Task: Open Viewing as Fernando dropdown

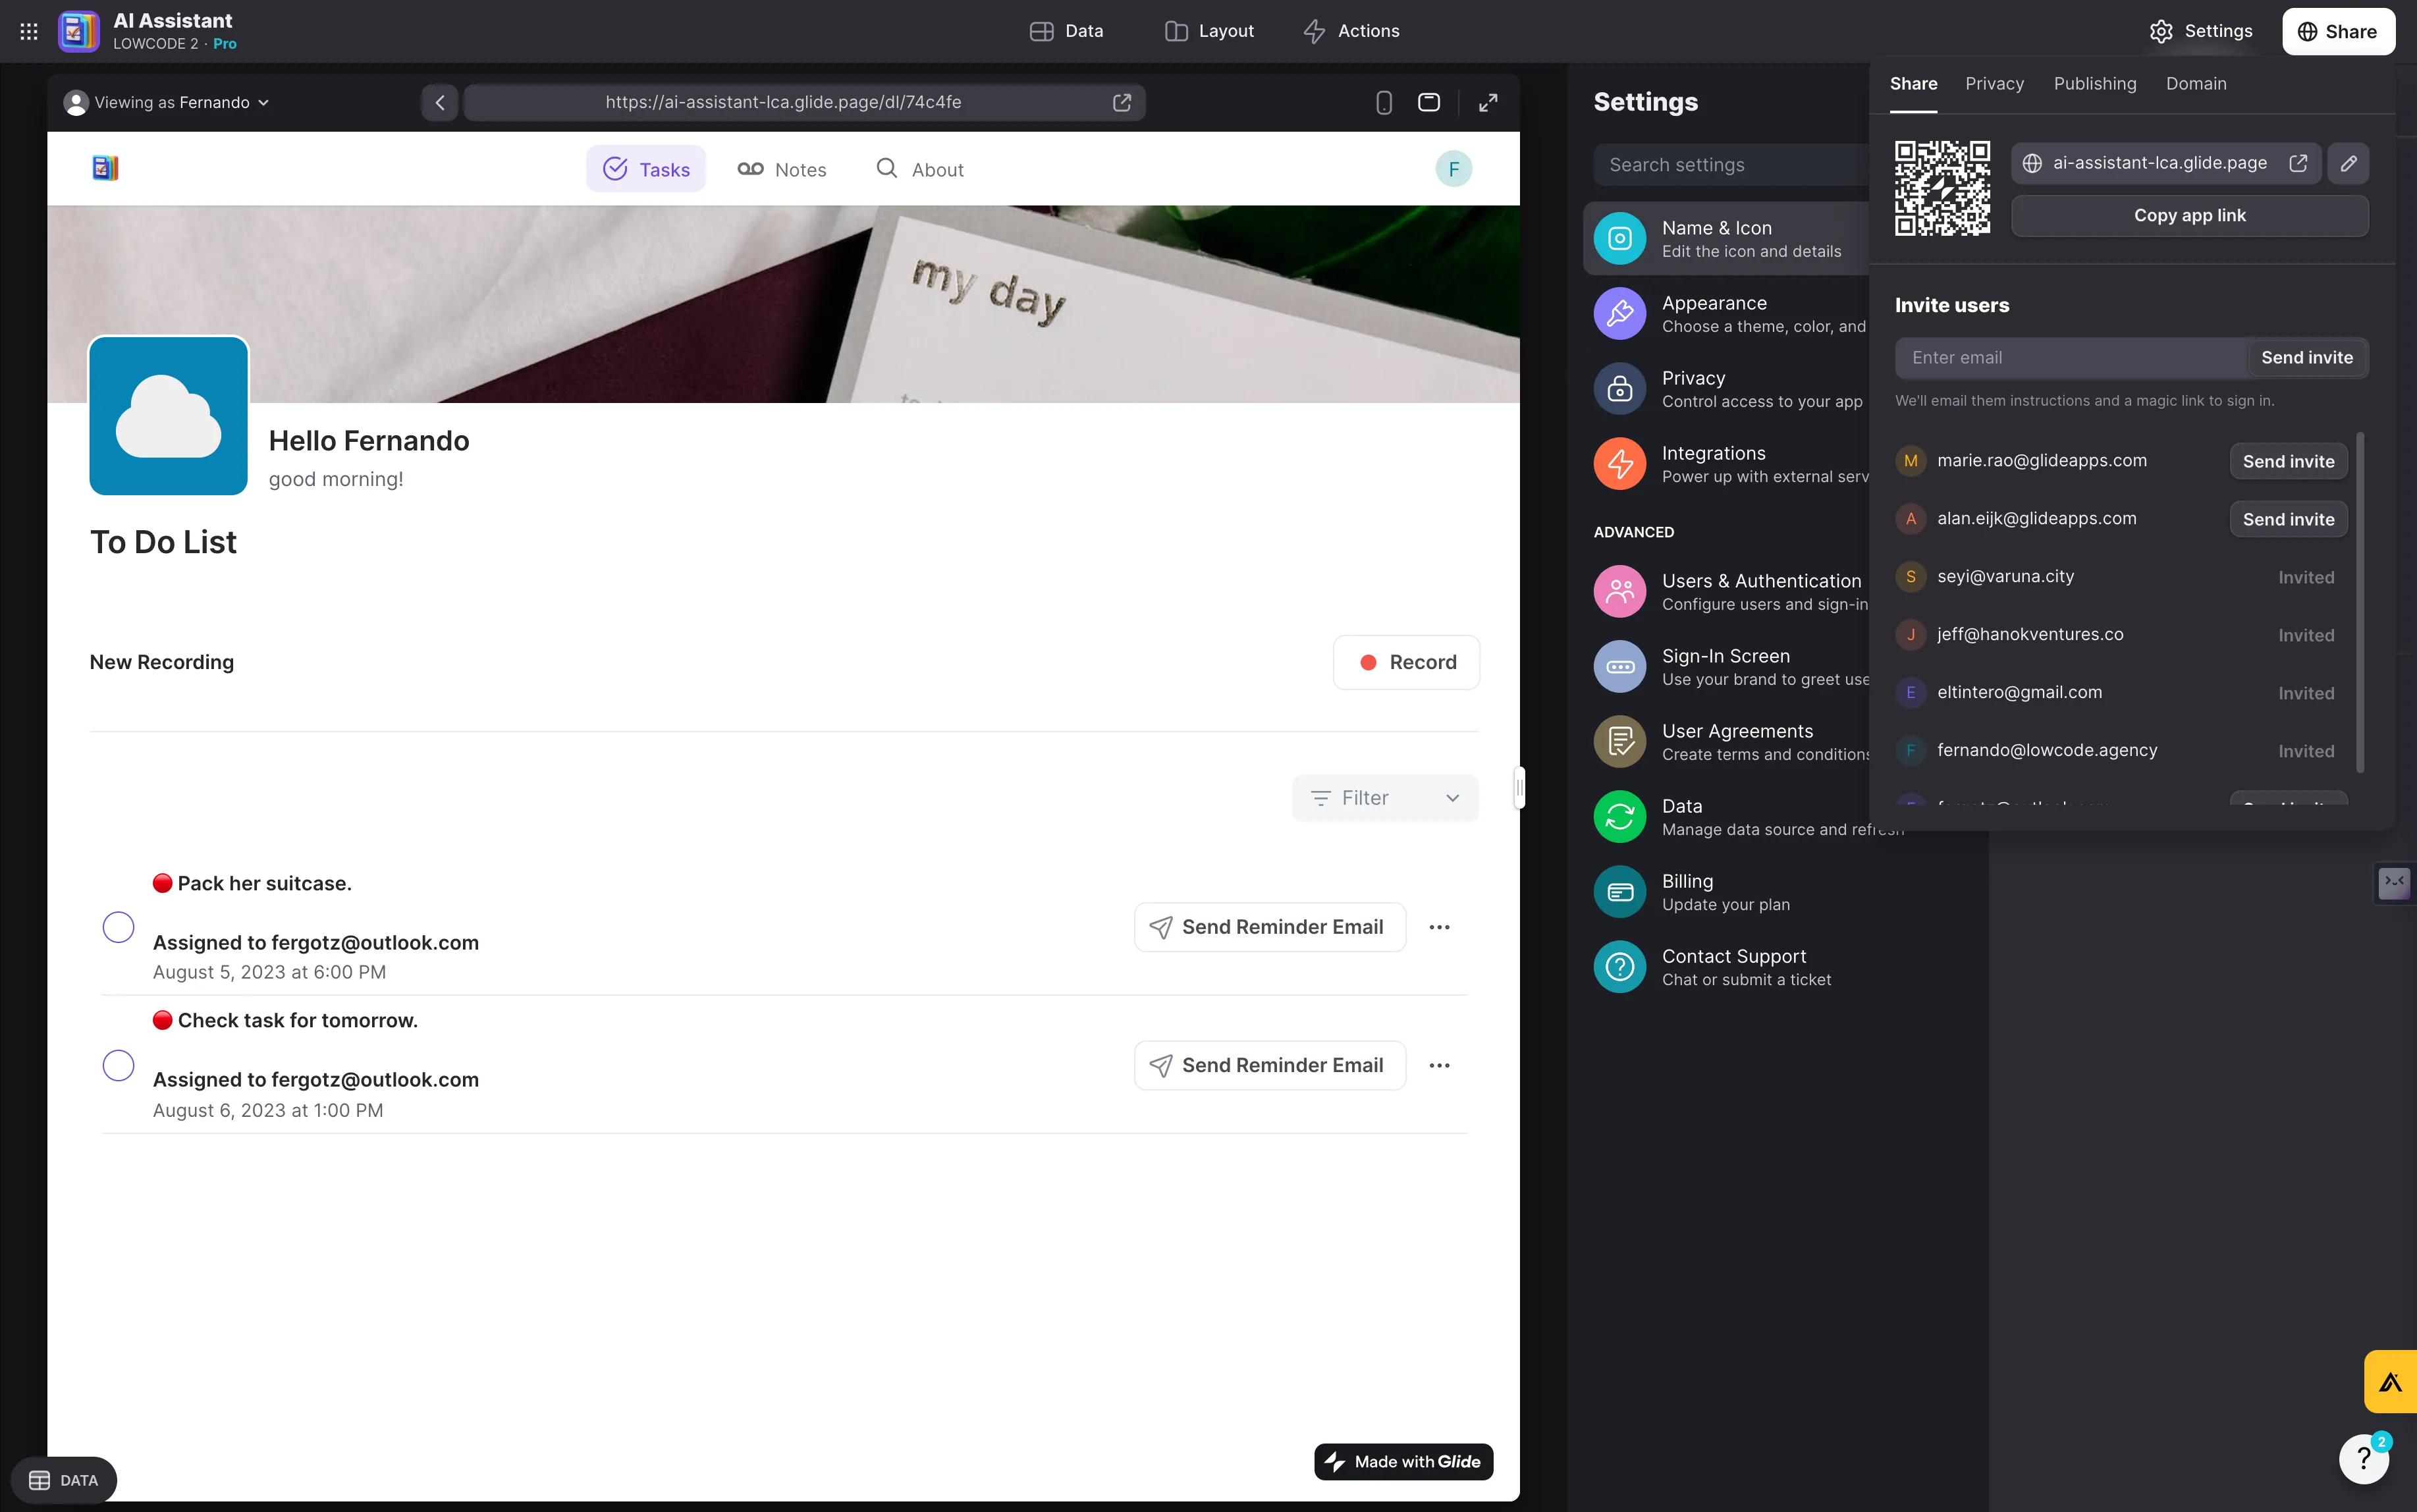Action: [165, 102]
